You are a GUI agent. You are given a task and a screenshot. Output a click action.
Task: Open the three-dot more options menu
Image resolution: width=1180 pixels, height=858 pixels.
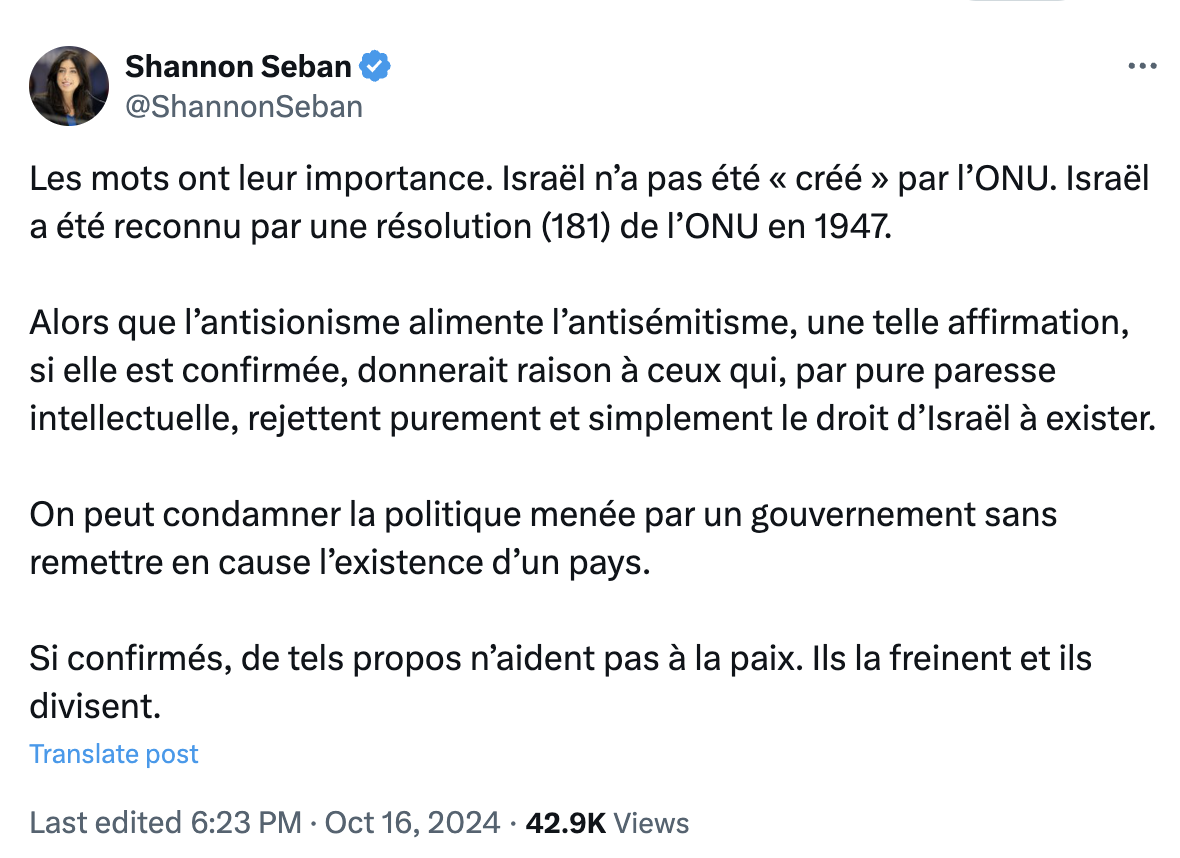pos(1142,66)
